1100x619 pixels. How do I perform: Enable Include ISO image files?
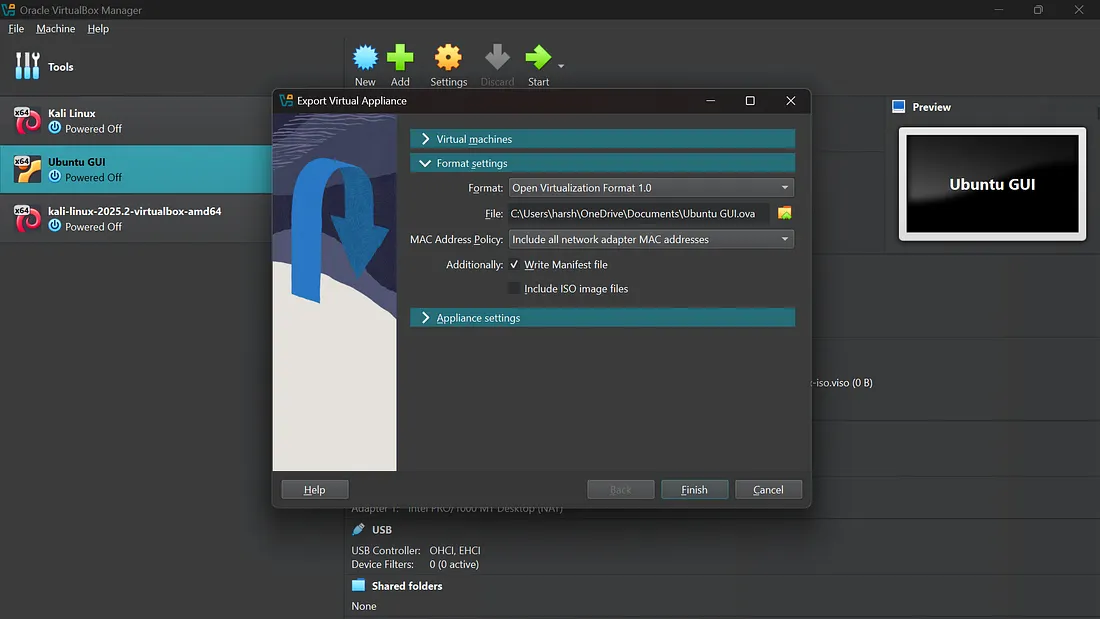pyautogui.click(x=513, y=288)
